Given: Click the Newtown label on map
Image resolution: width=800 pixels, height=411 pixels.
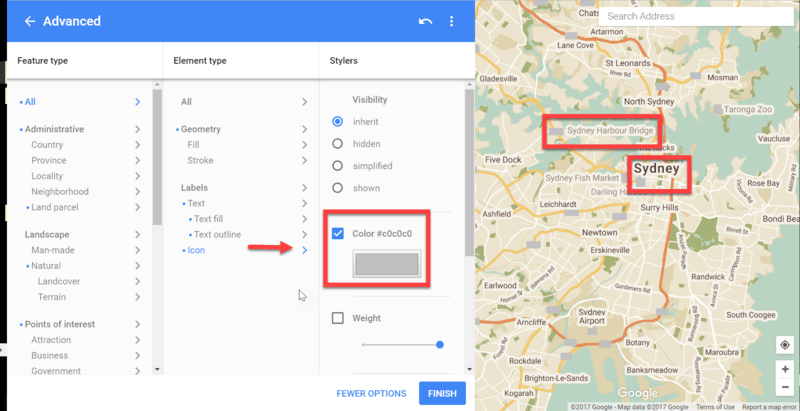Looking at the screenshot, I should click(x=599, y=233).
